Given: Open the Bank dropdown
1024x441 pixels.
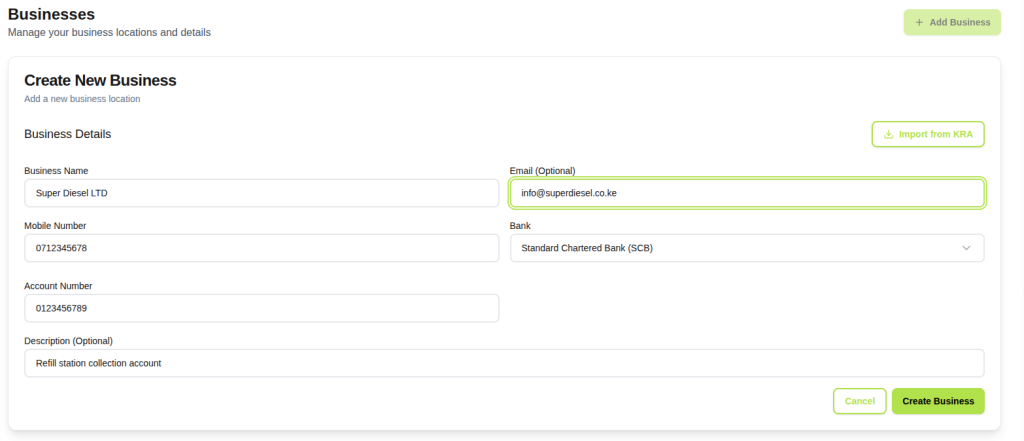Looking at the screenshot, I should [x=746, y=248].
